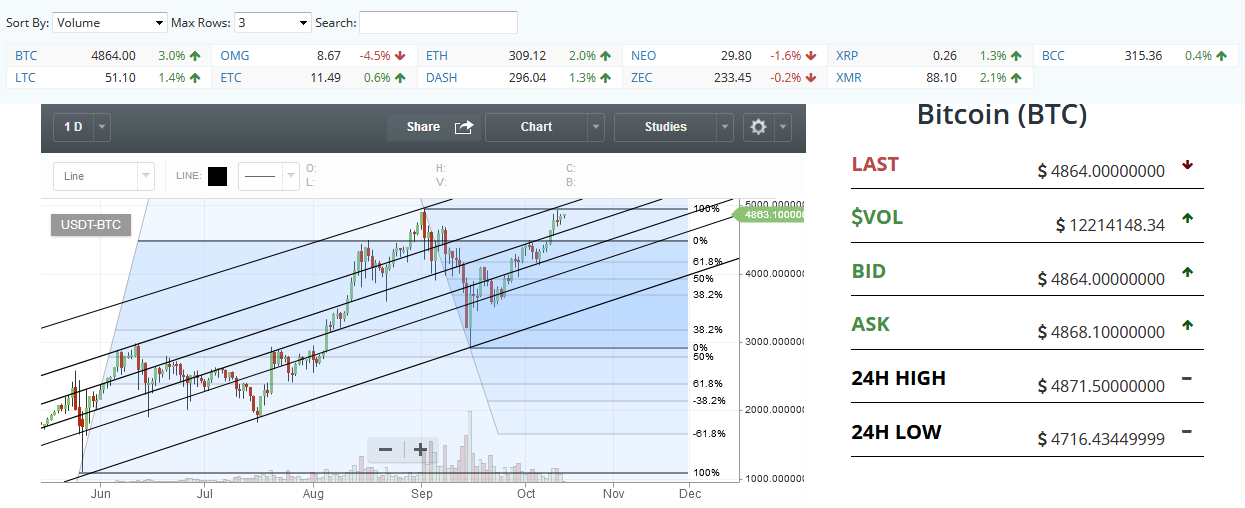This screenshot has height=508, width=1245.
Task: Click the NEO red down arrow
Action: click(810, 56)
